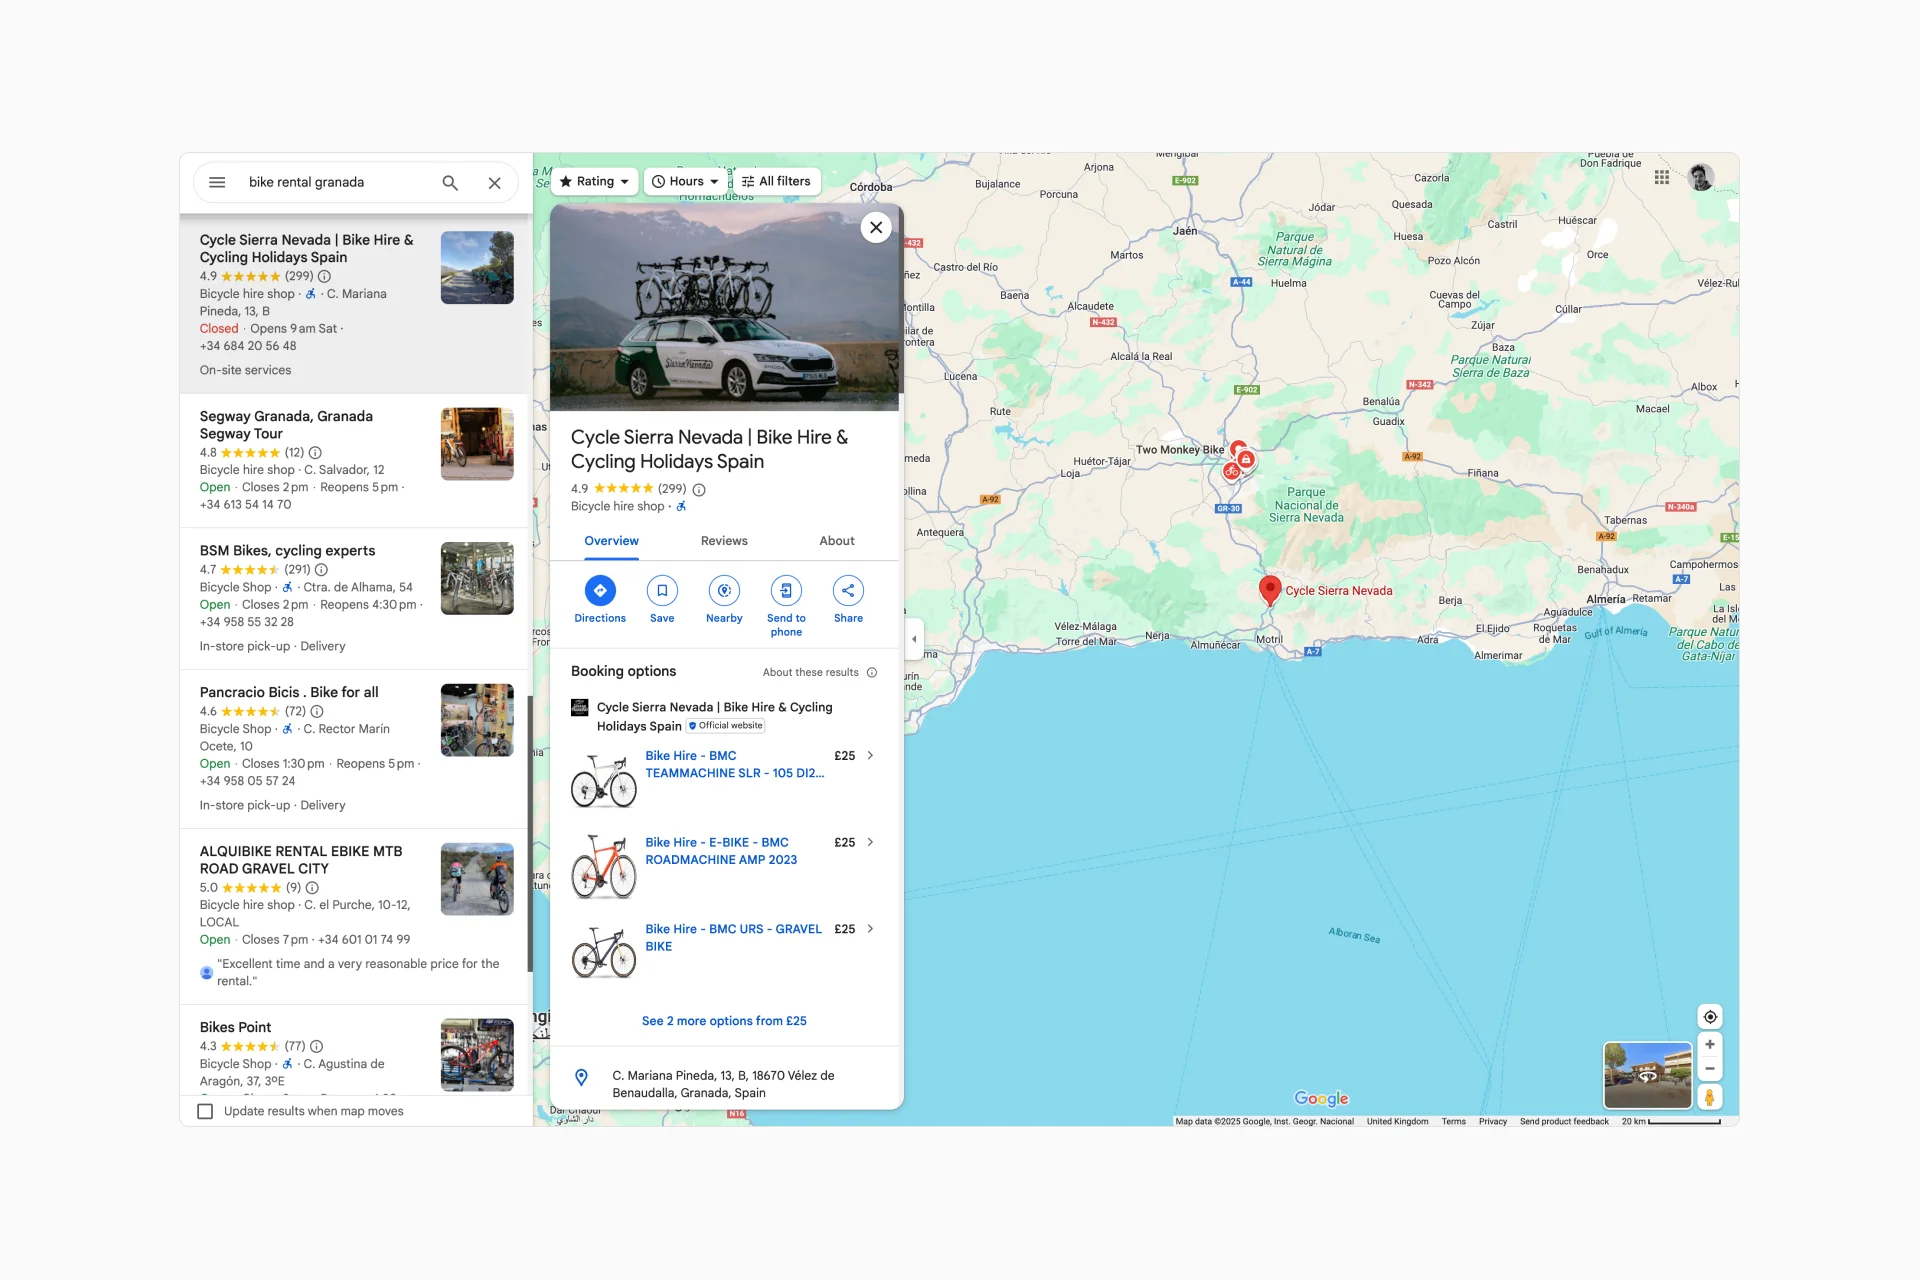Open ALQUIBIKE RENTAL EBIKE MTB result
The image size is (1920, 1280).
(x=355, y=916)
